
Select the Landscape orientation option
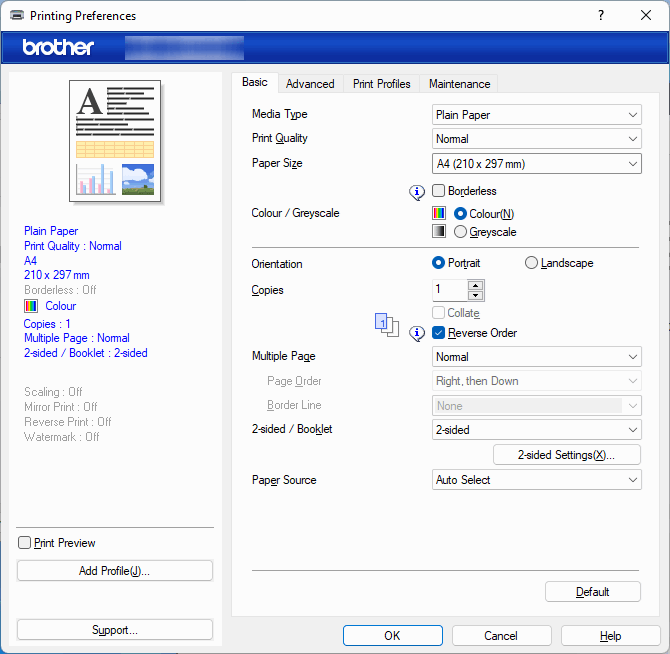pyautogui.click(x=531, y=263)
